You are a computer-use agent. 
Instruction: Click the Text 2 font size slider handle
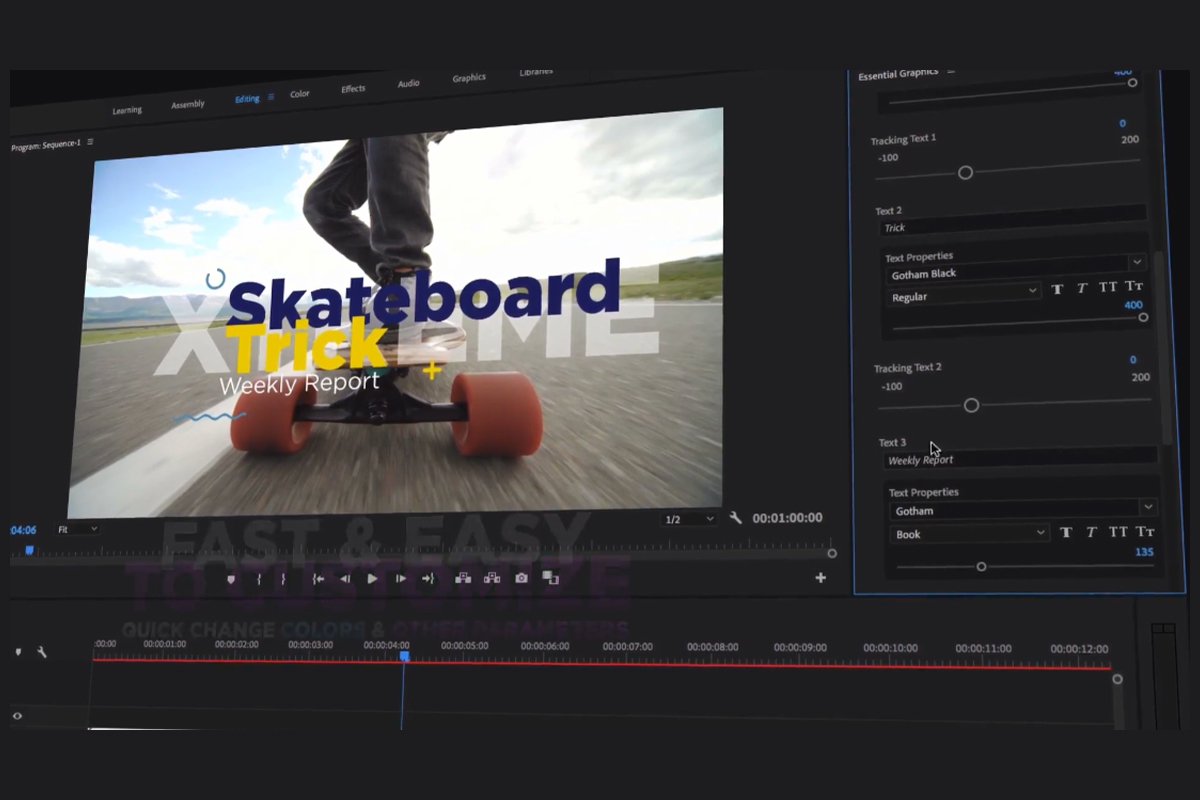click(x=1143, y=317)
